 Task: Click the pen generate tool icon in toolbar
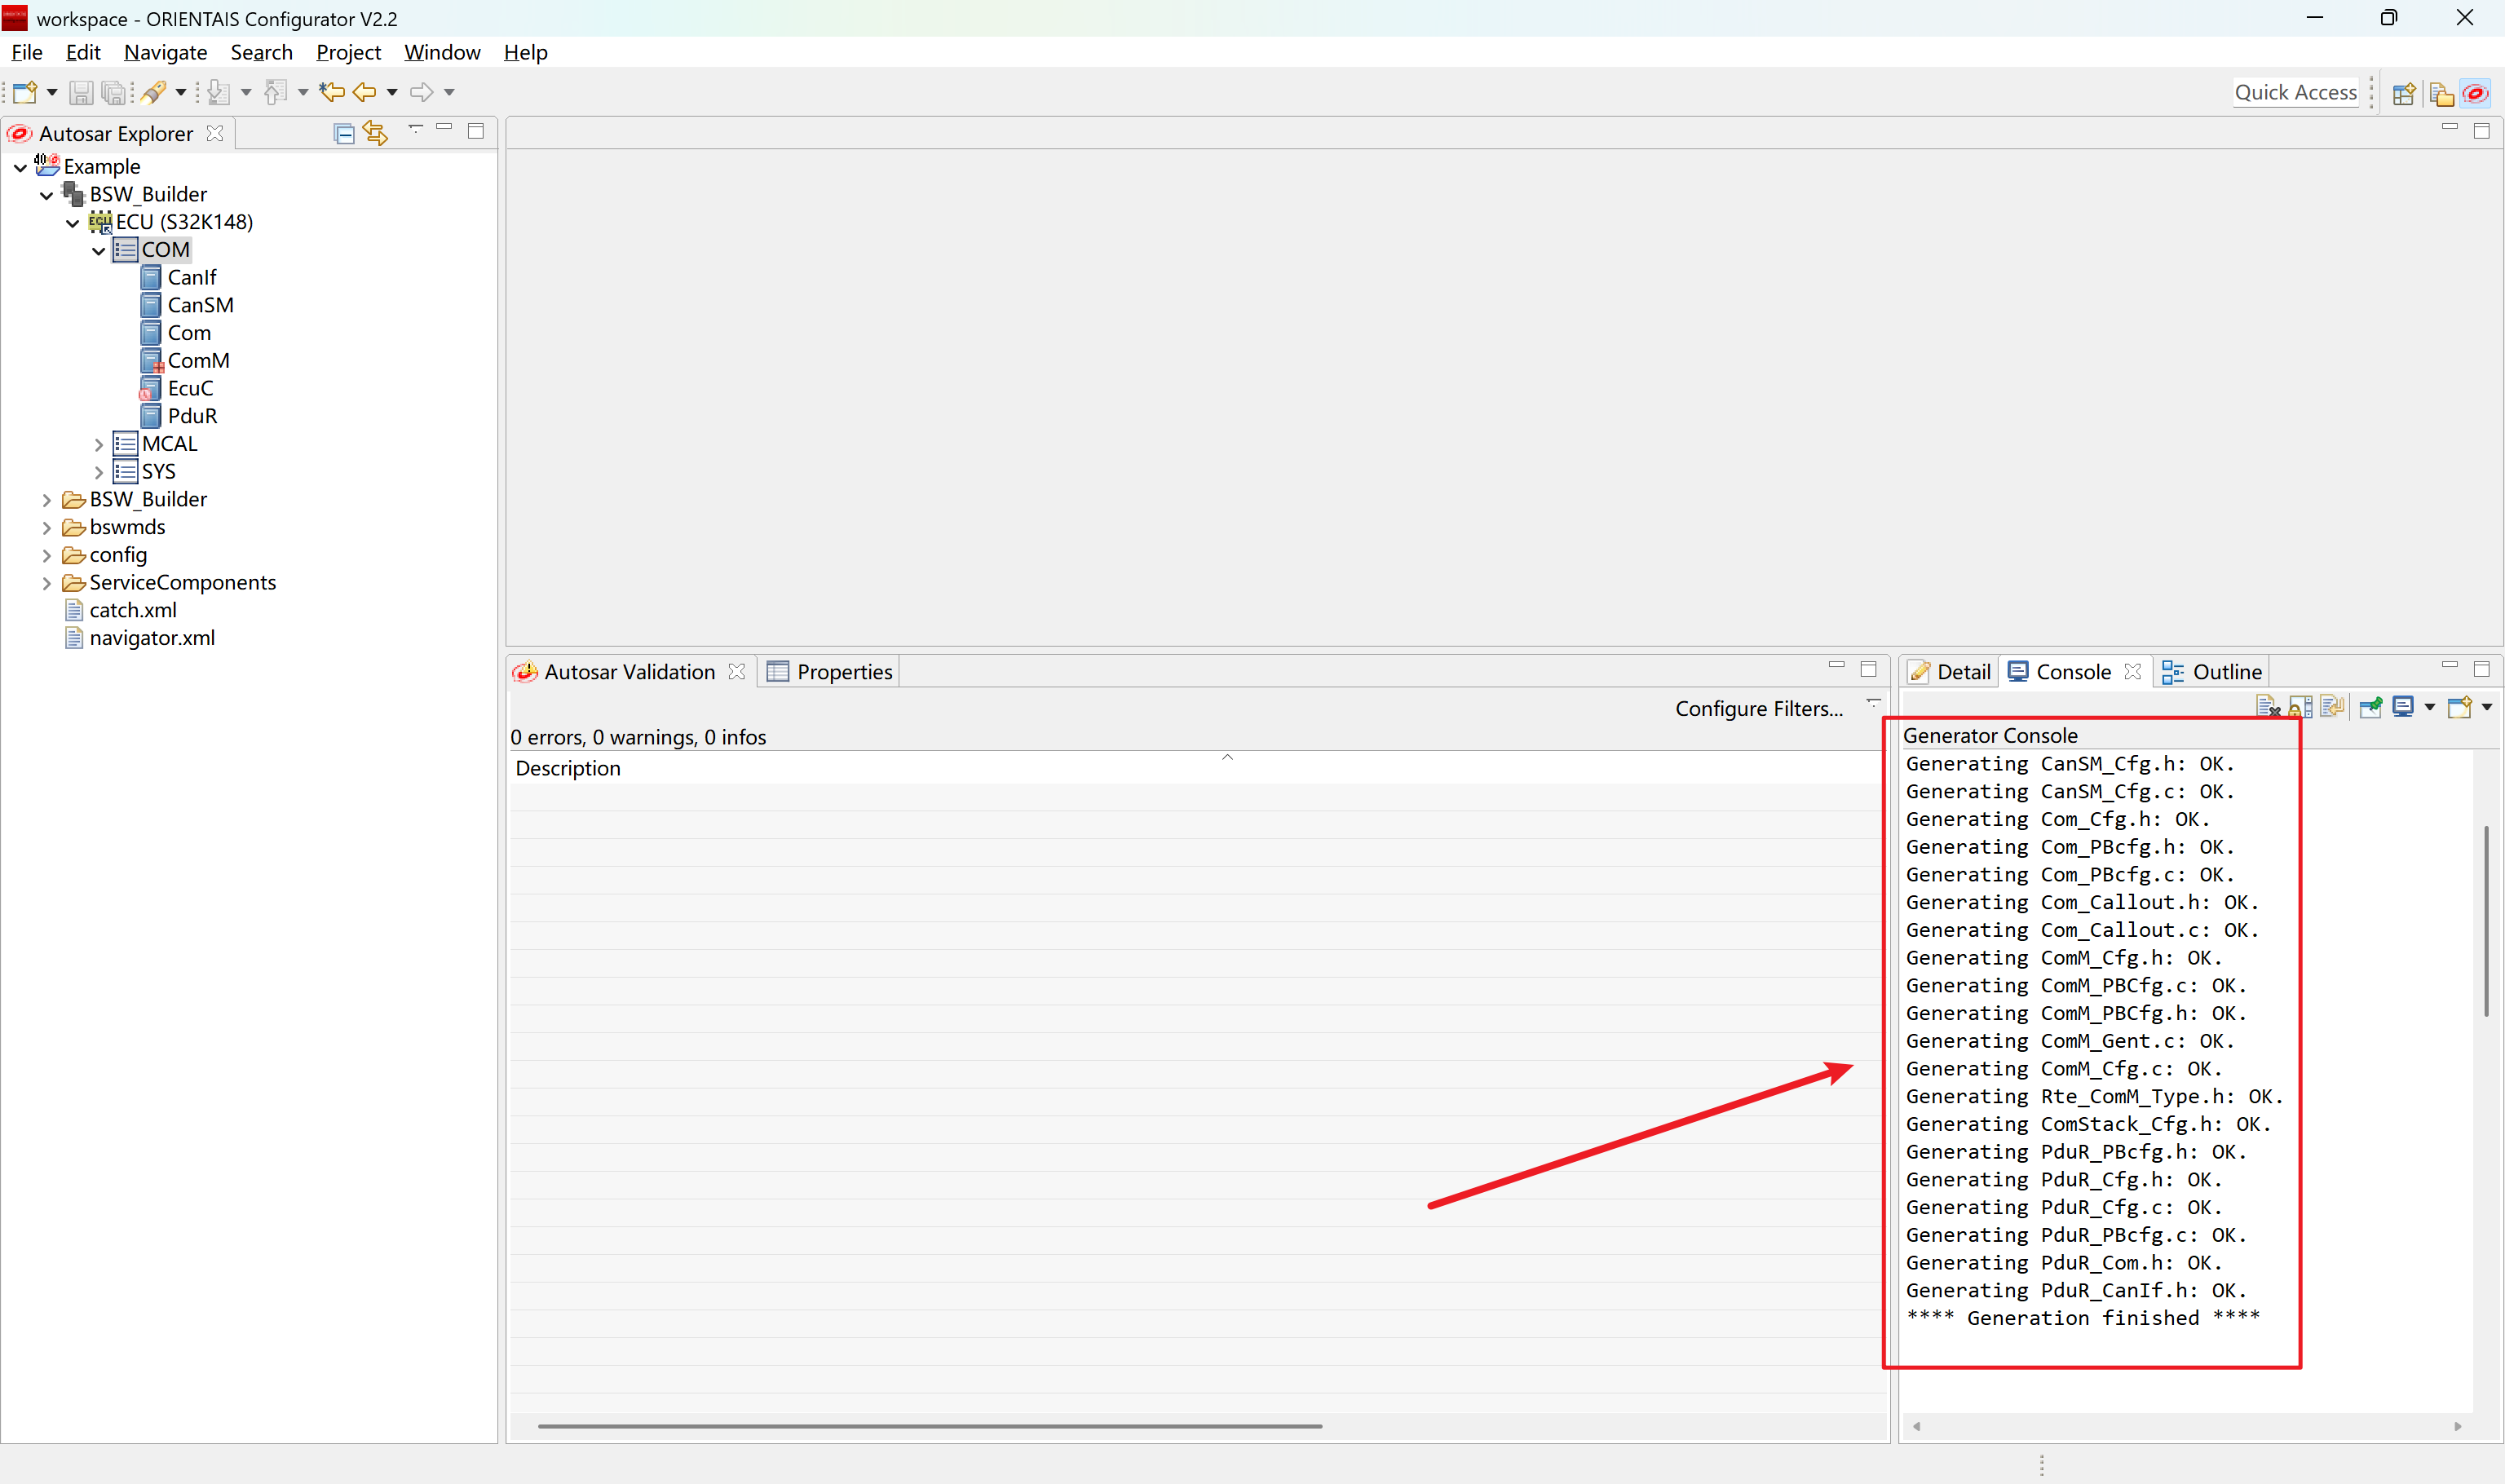(153, 92)
